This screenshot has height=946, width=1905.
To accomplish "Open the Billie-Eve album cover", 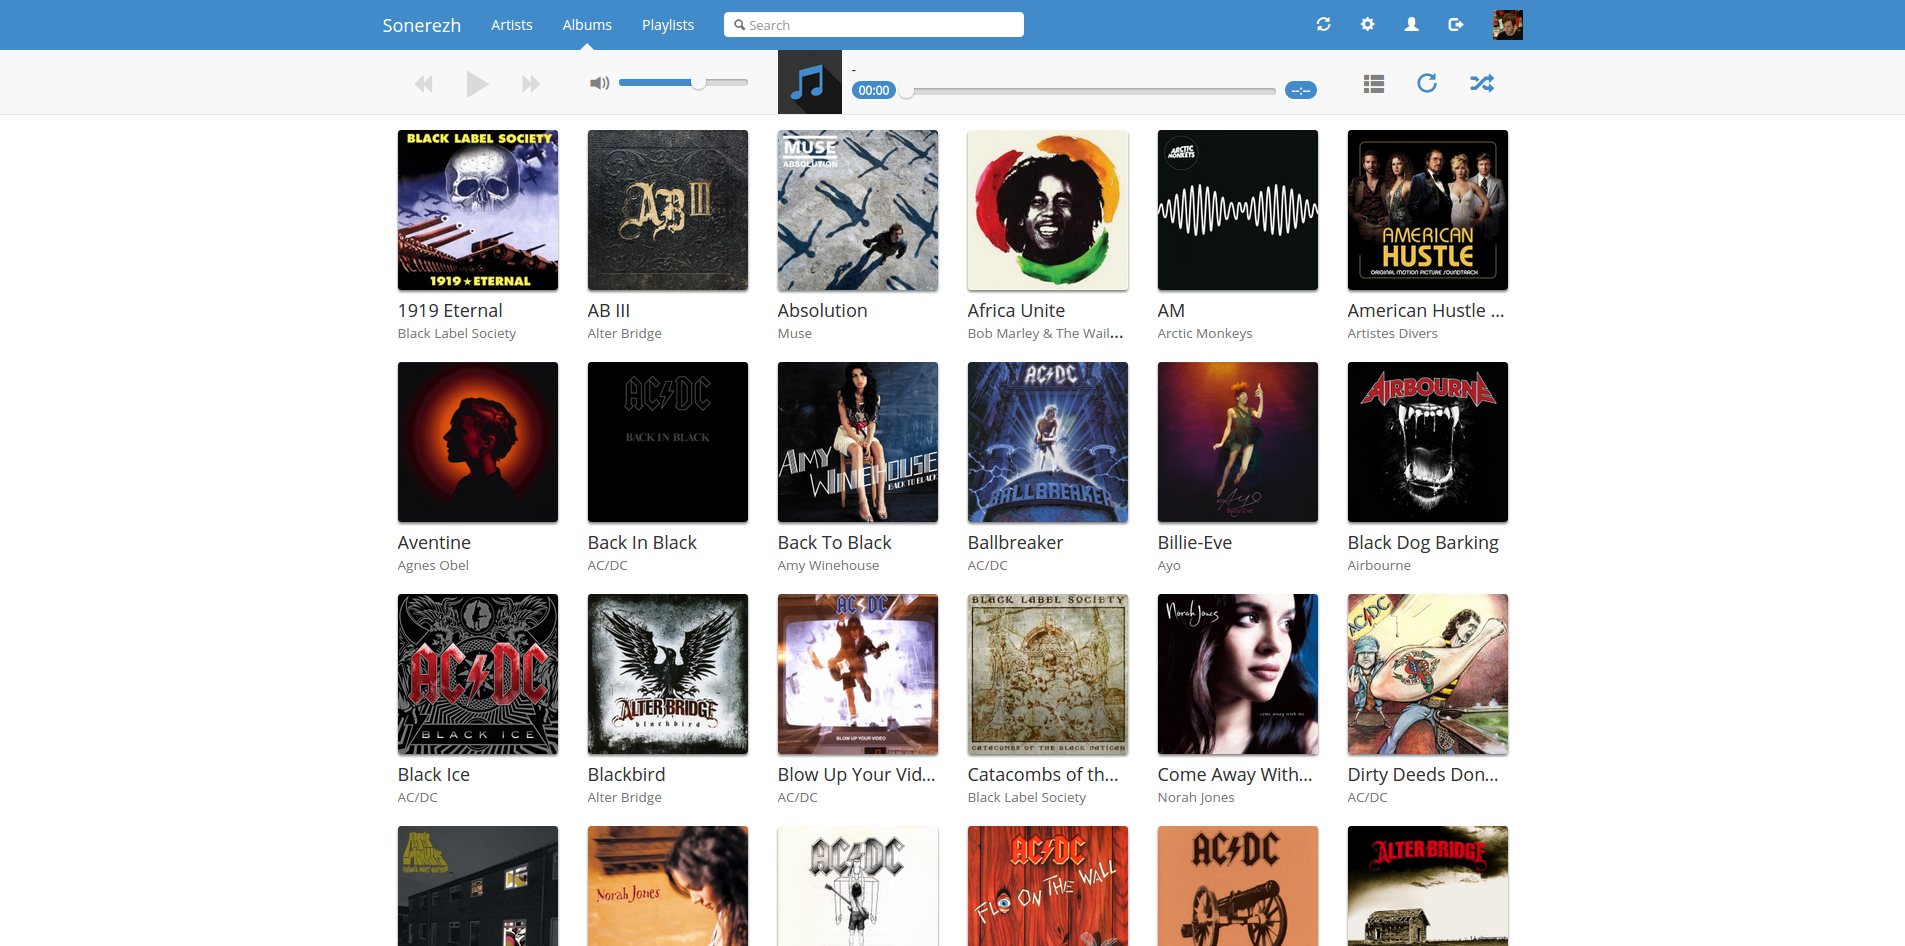I will (1238, 442).
